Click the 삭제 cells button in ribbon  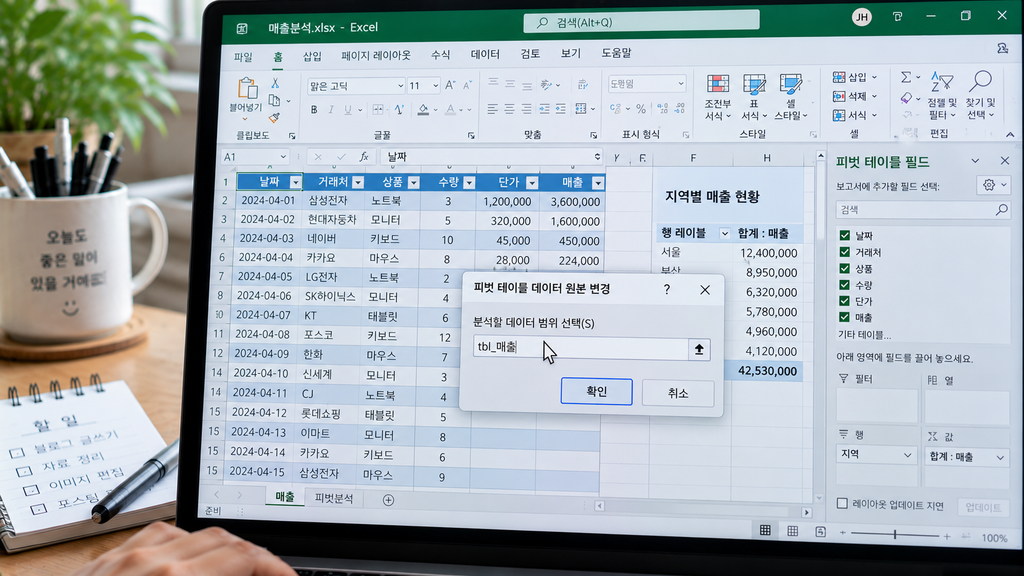pyautogui.click(x=854, y=96)
